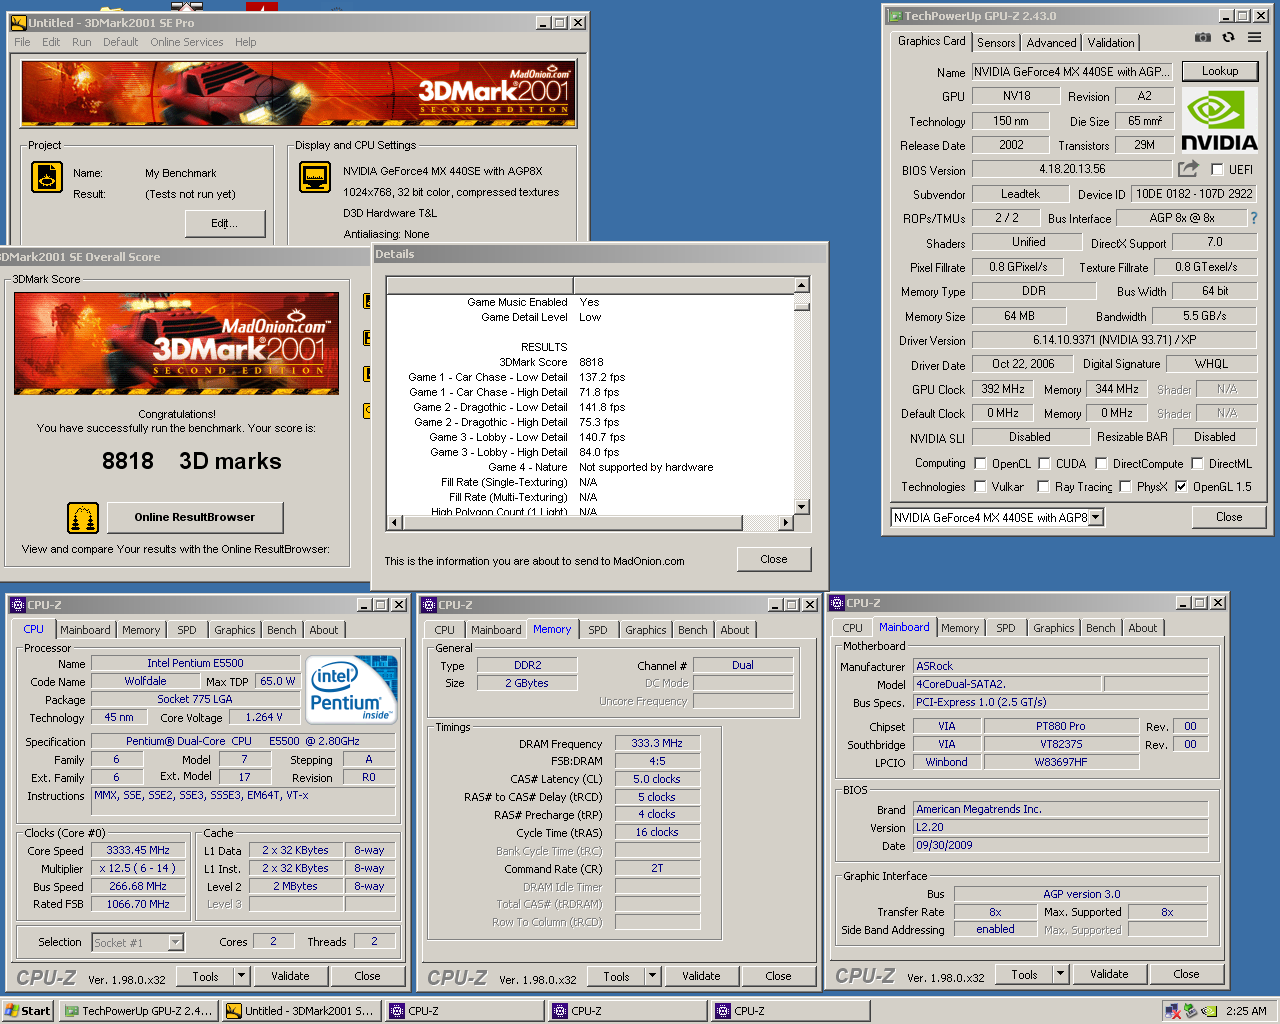Click the Intel Pentium inside logo
The image size is (1280, 1024).
pos(351,689)
